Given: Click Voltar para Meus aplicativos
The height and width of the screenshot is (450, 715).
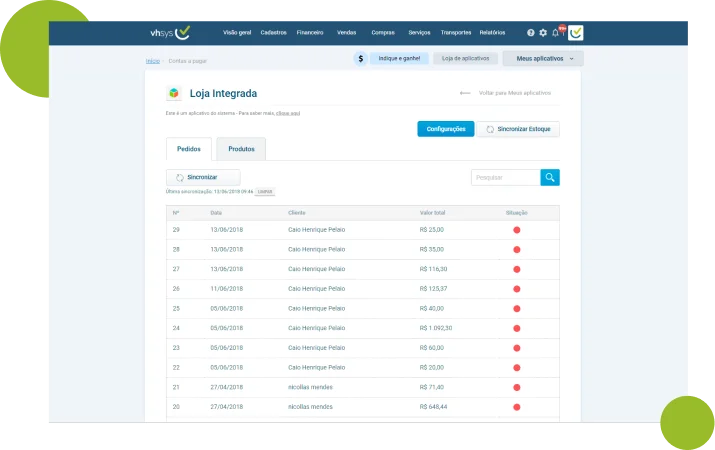Looking at the screenshot, I should tap(515, 93).
